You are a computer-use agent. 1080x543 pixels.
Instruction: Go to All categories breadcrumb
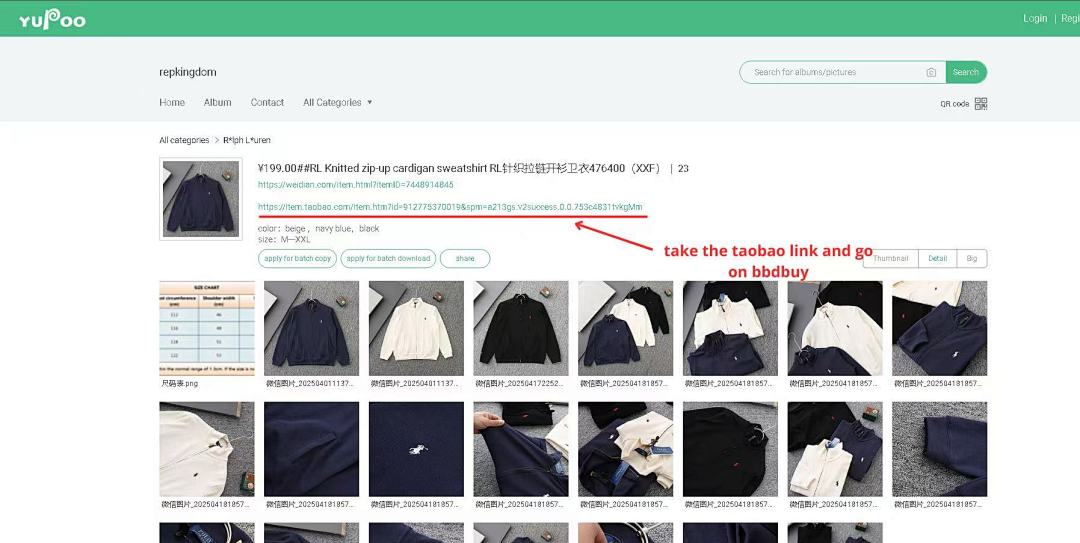pyautogui.click(x=184, y=140)
